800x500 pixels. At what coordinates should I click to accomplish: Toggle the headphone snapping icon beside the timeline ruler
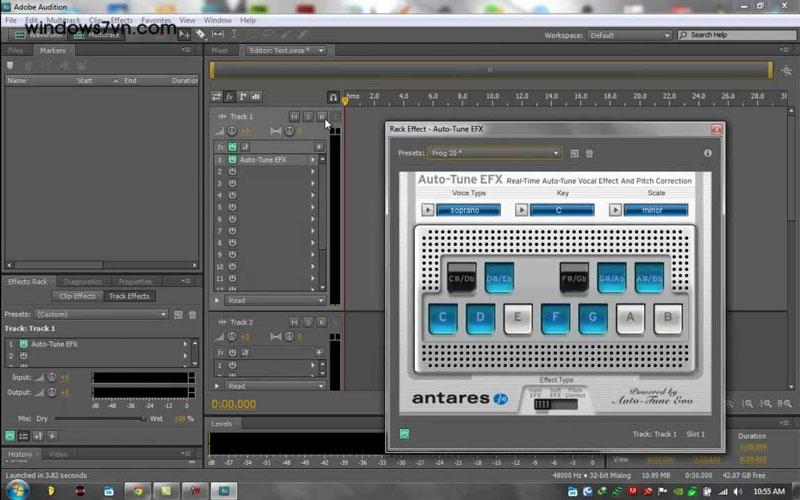click(333, 97)
